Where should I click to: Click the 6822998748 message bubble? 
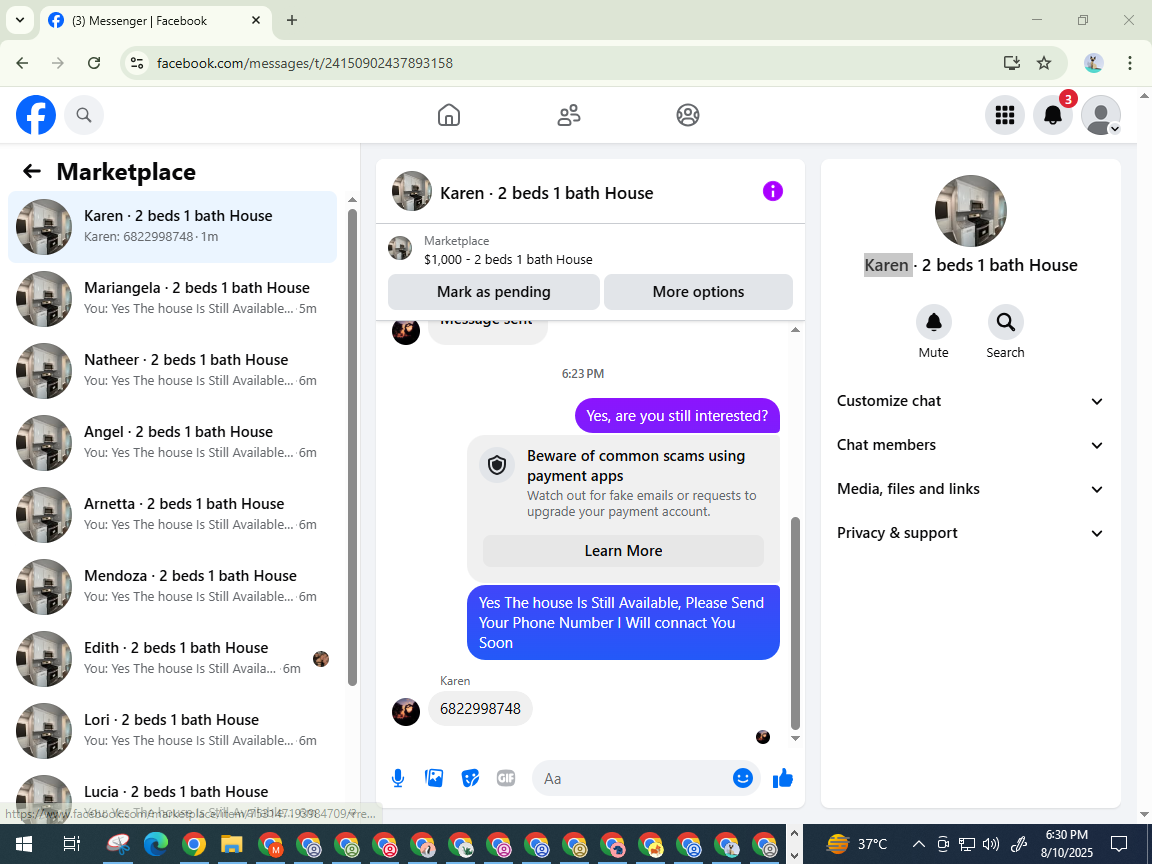tap(480, 708)
